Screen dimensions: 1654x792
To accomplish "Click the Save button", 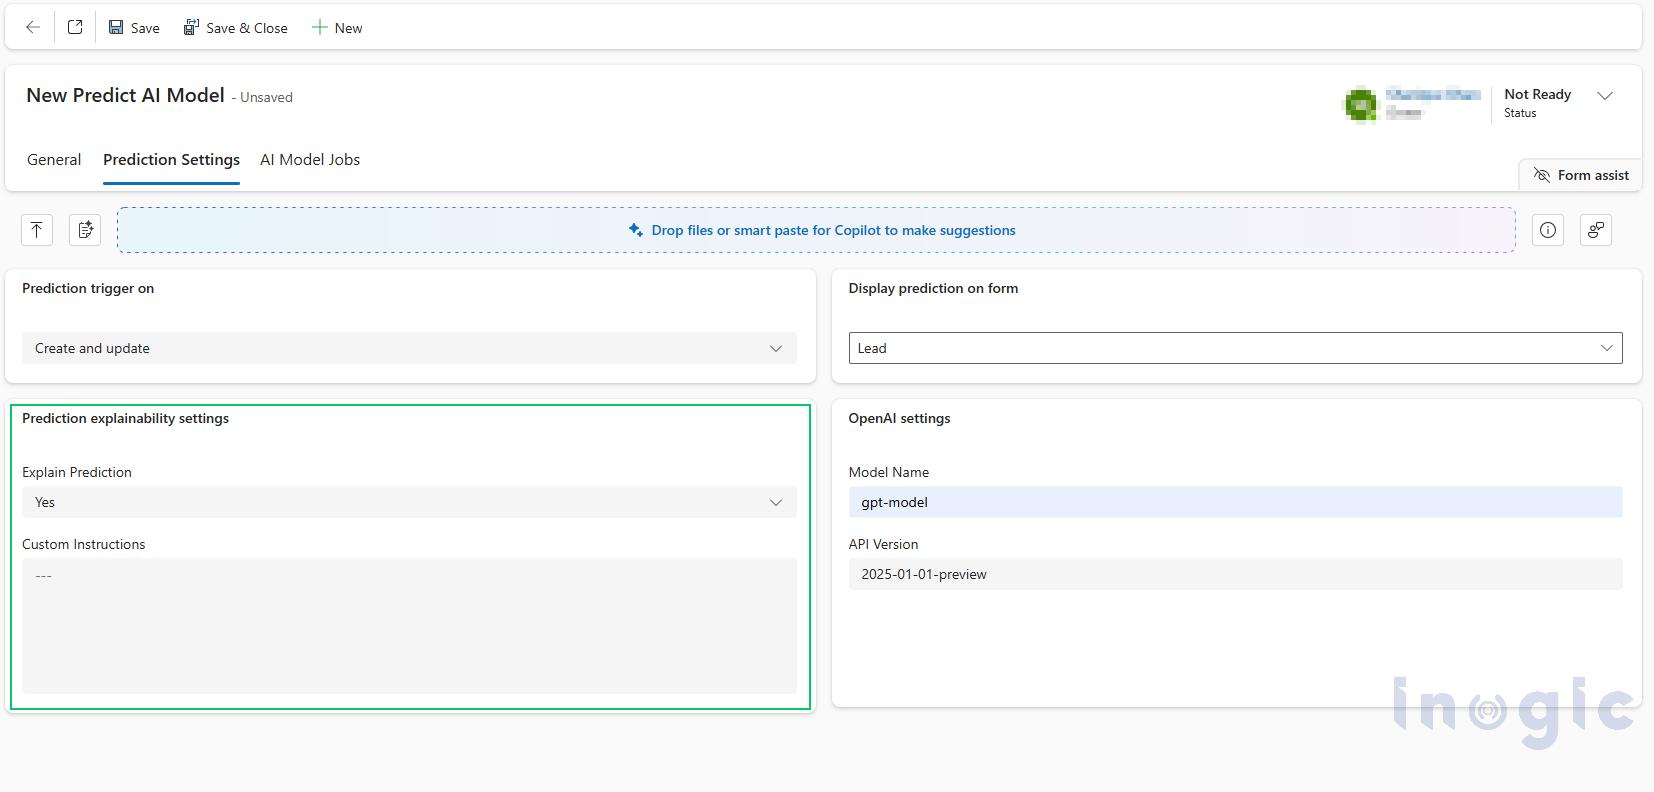I will tap(134, 28).
